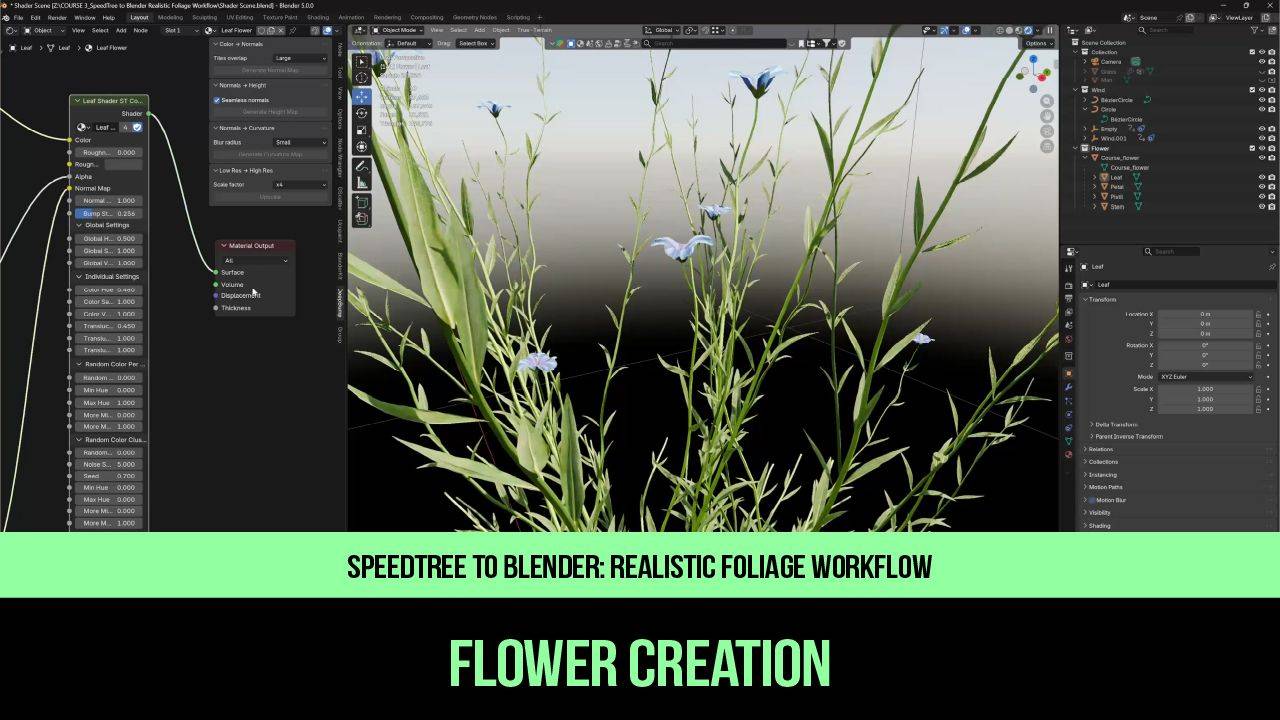Open the Output properties tab icon

[x=1069, y=299]
